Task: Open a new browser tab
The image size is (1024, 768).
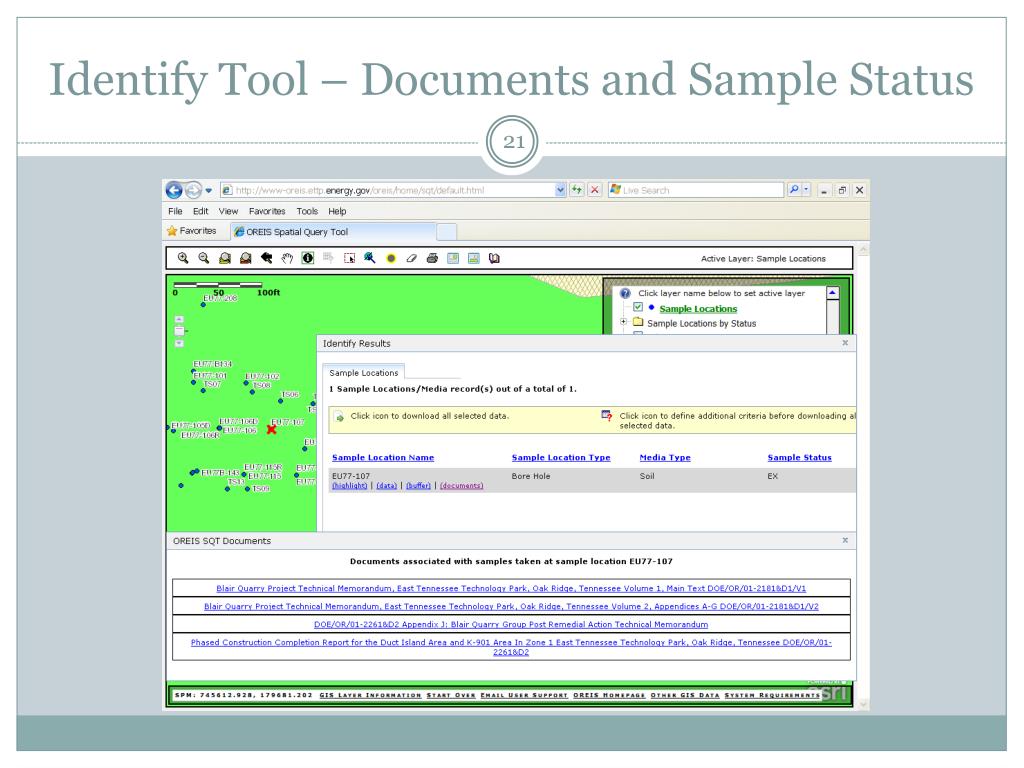Action: pos(447,232)
